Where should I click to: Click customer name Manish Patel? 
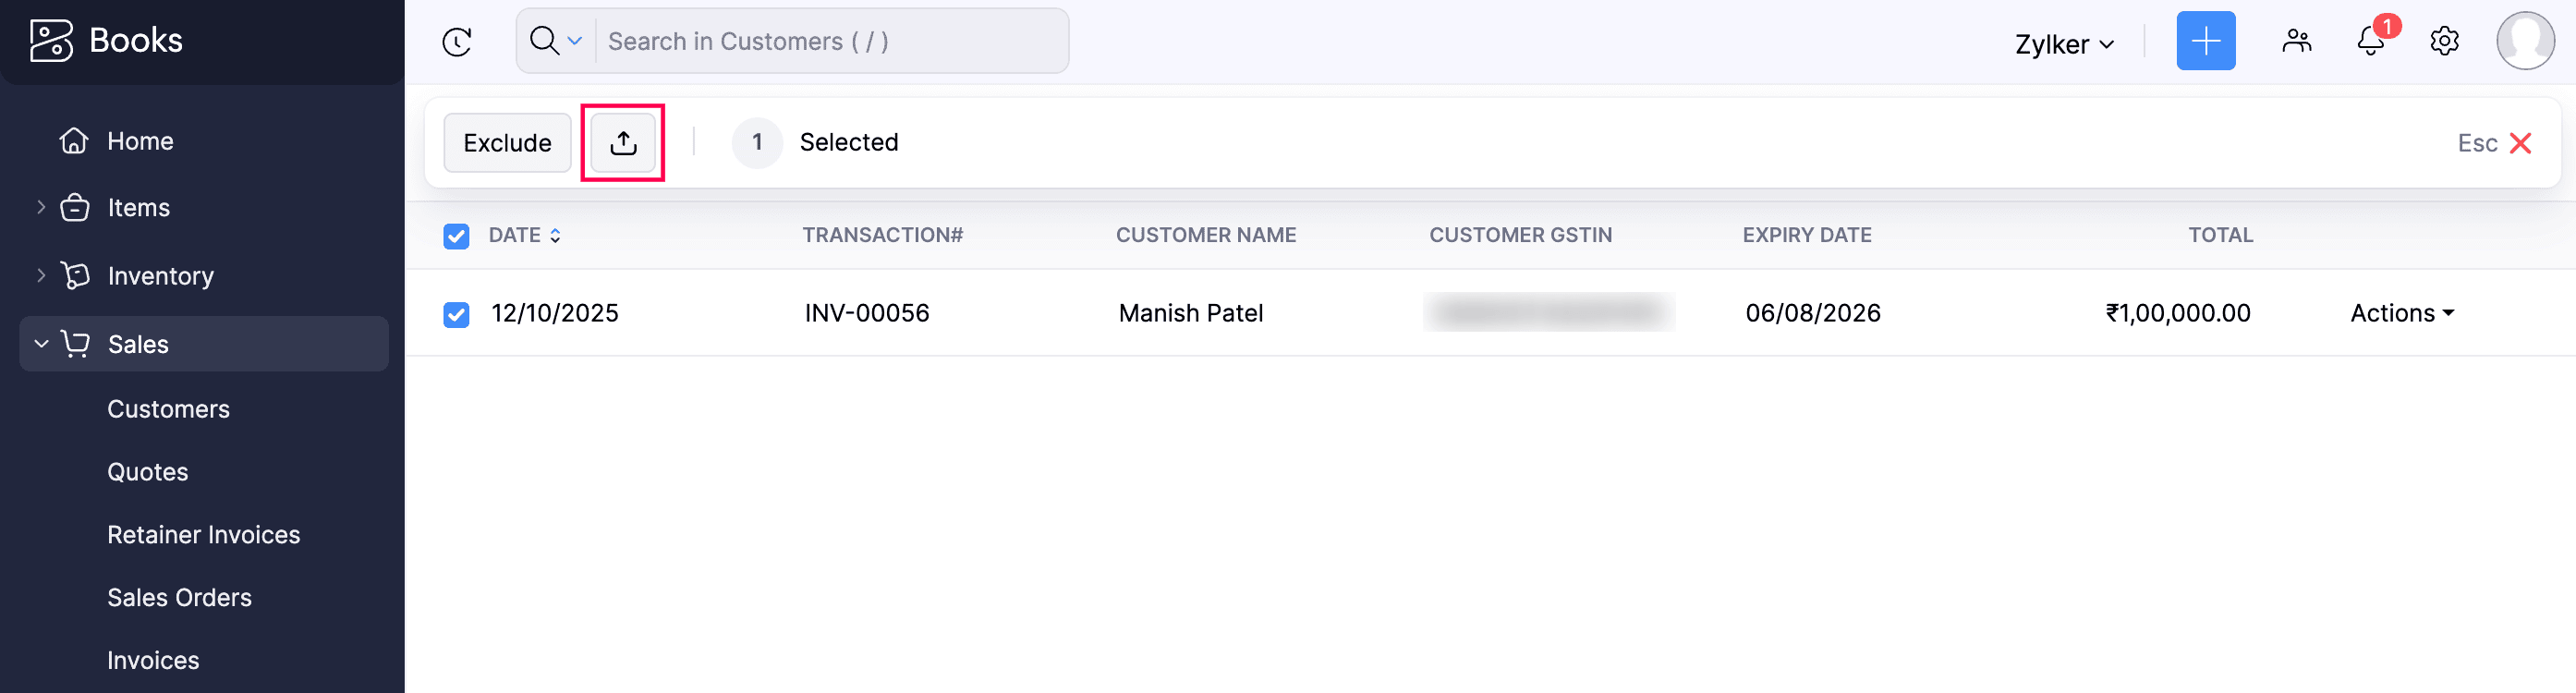pos(1190,313)
